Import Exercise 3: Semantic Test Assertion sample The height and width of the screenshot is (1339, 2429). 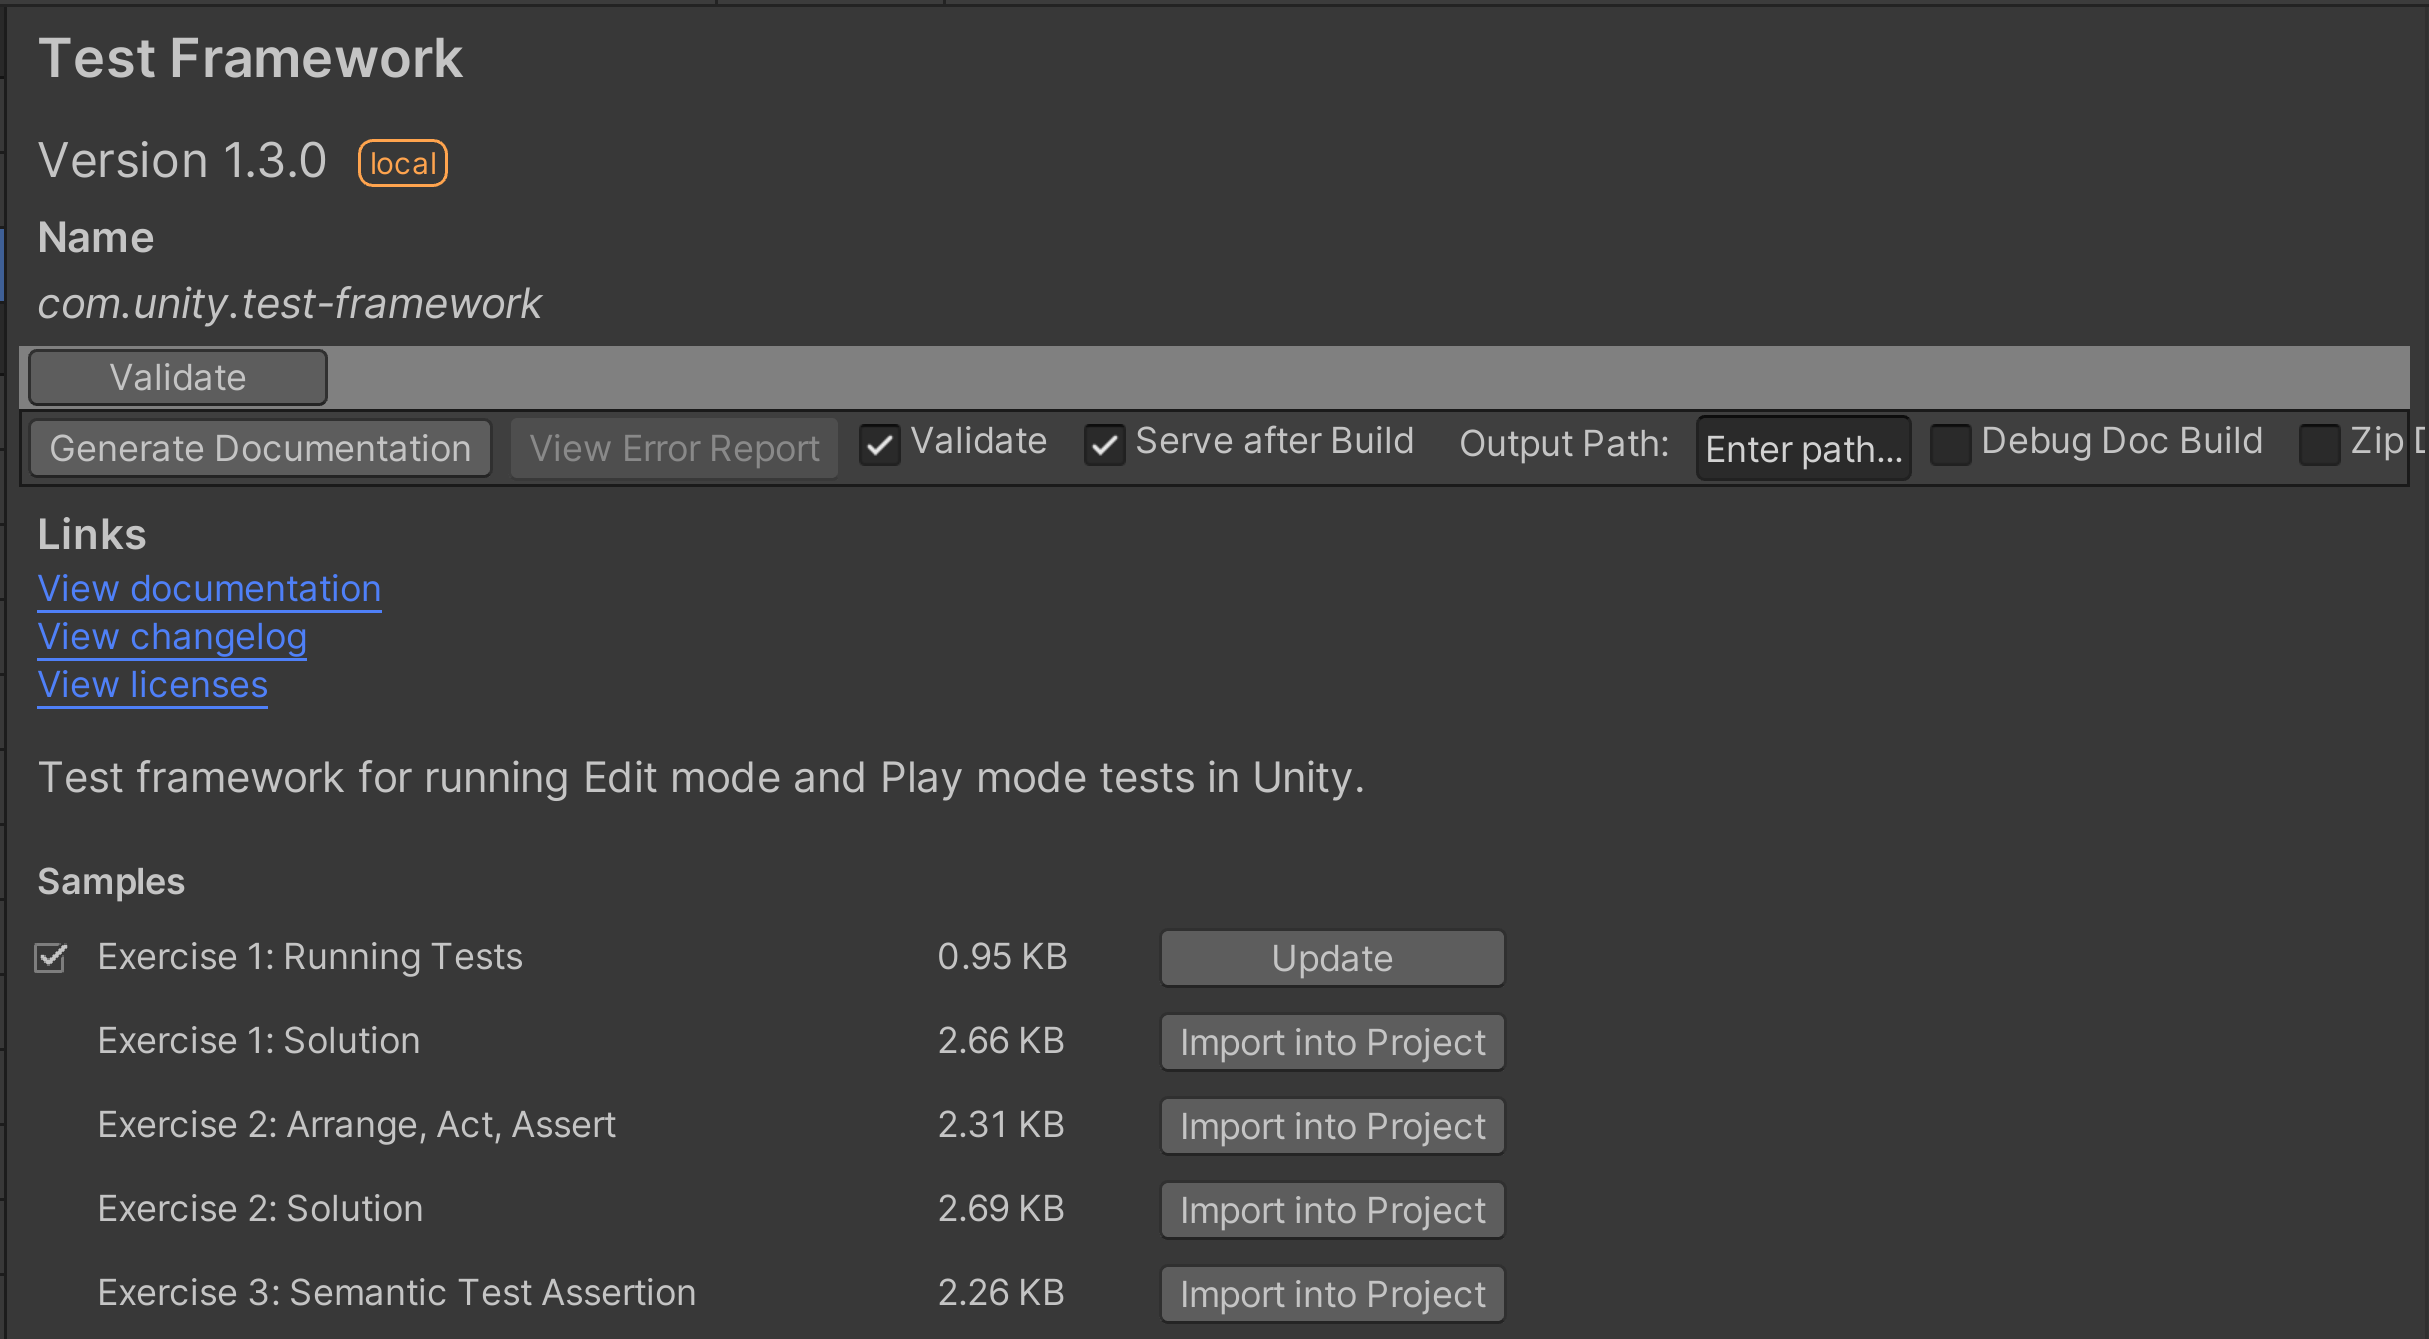[1332, 1294]
